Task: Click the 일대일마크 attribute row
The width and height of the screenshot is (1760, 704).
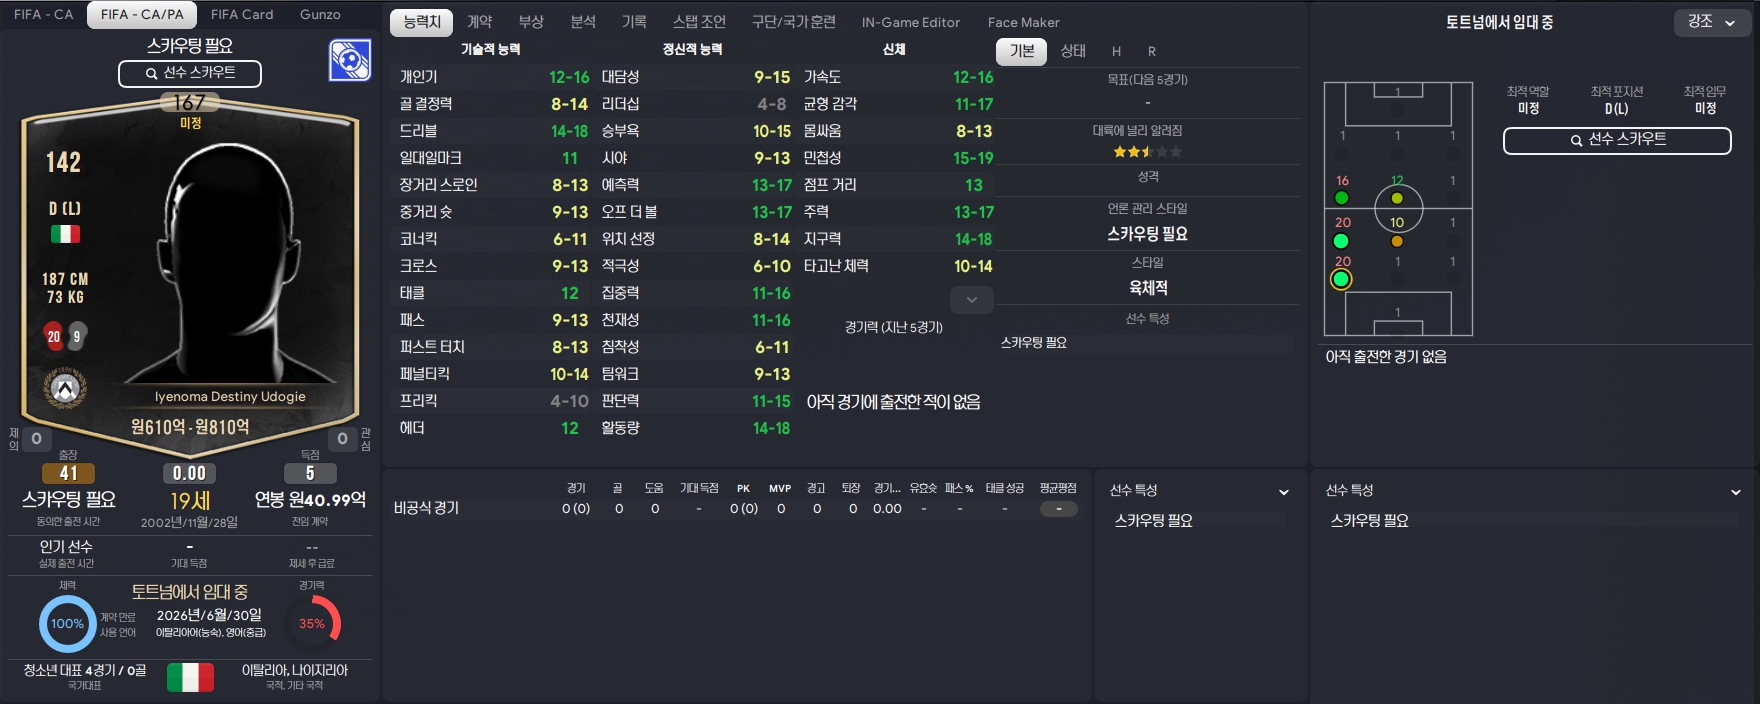Action: click(494, 158)
